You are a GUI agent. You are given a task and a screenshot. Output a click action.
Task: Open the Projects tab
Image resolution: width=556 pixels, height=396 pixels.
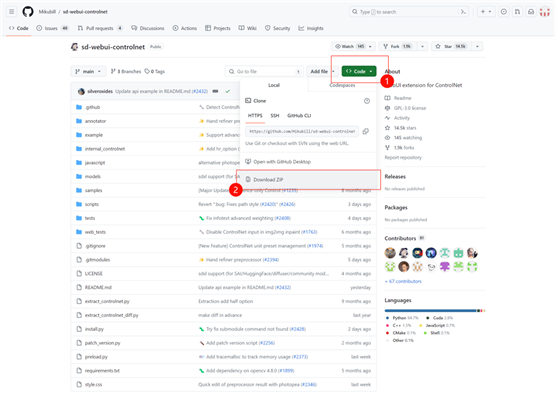[x=218, y=28]
